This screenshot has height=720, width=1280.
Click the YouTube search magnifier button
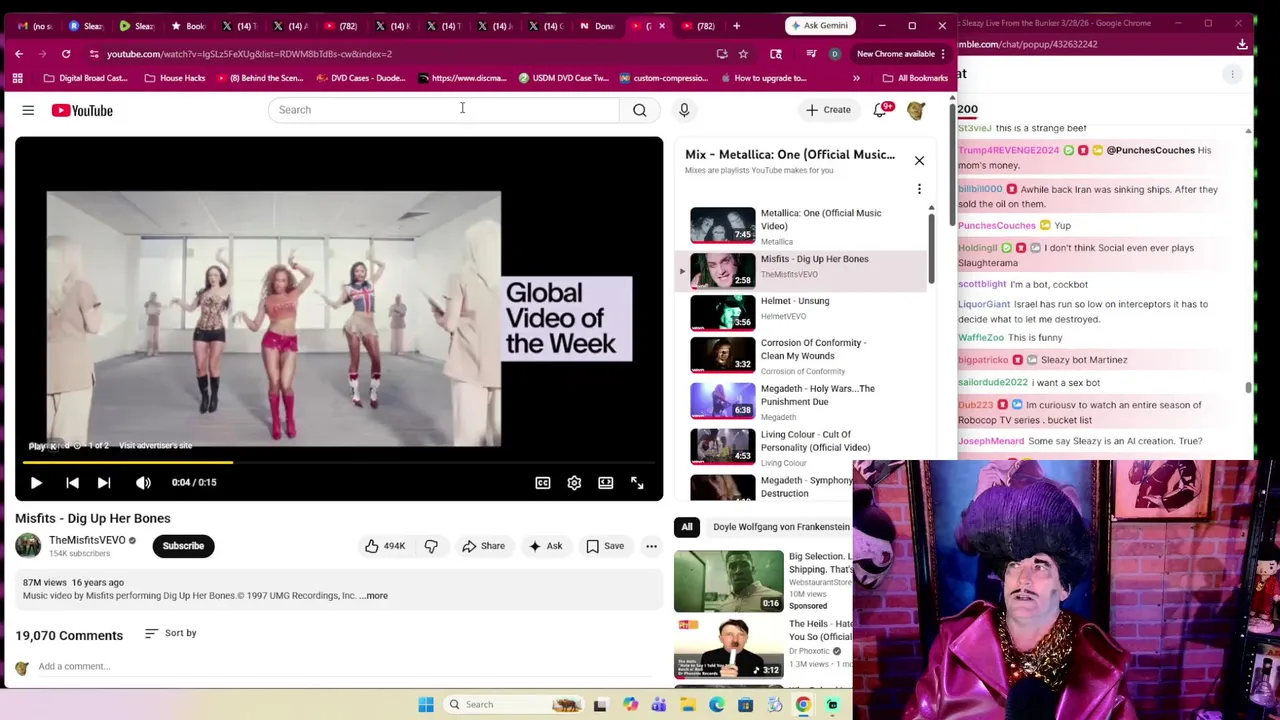pyautogui.click(x=639, y=110)
